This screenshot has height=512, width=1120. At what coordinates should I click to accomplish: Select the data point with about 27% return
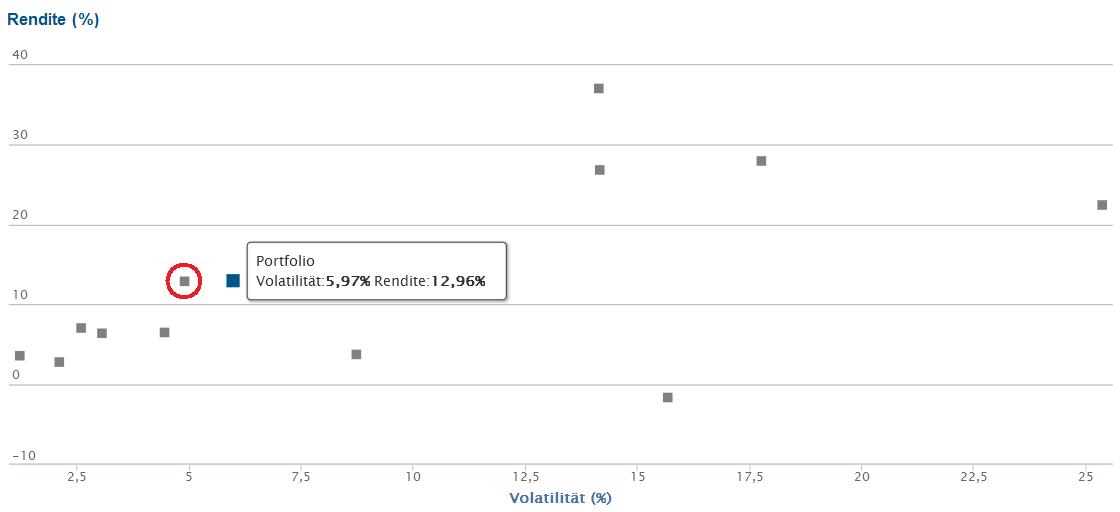pyautogui.click(x=600, y=170)
